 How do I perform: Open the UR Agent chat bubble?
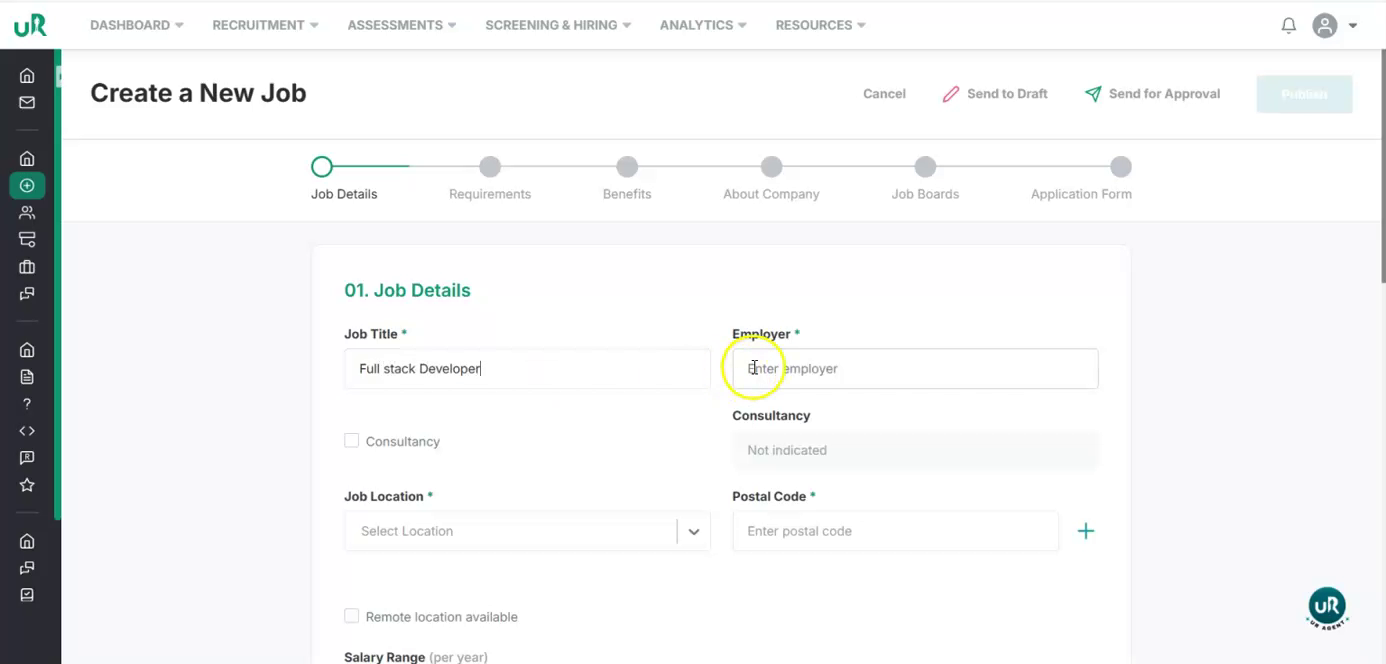[1327, 607]
